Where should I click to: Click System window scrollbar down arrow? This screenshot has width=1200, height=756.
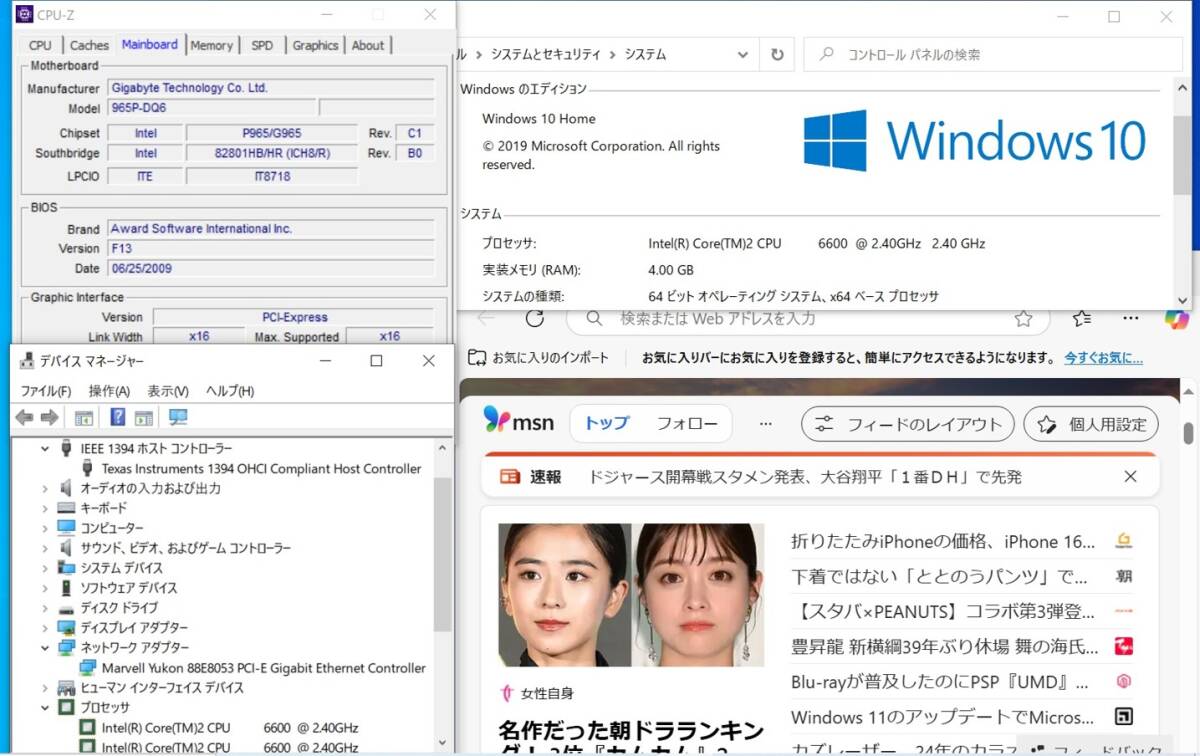point(1183,300)
